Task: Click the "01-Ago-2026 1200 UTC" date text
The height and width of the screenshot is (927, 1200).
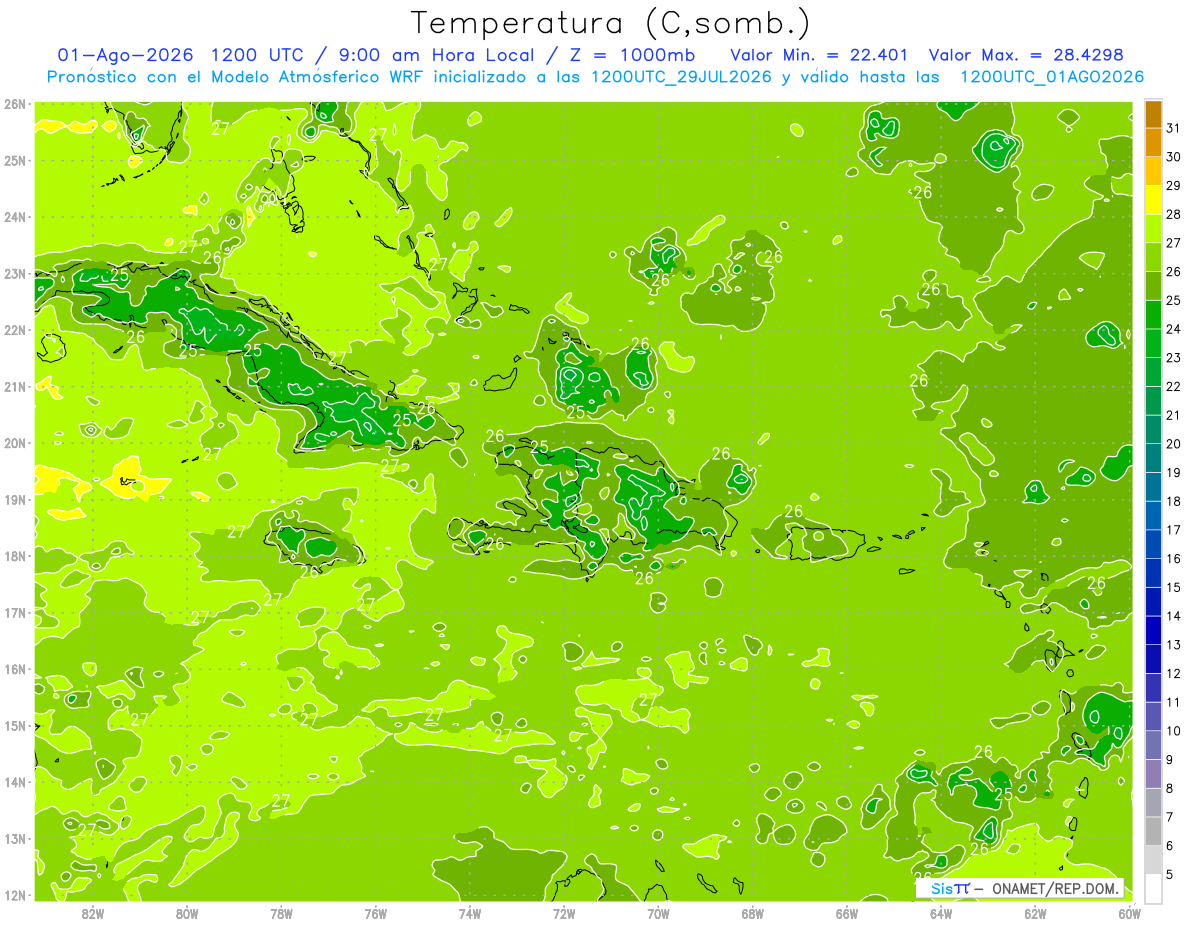Action: coord(185,55)
